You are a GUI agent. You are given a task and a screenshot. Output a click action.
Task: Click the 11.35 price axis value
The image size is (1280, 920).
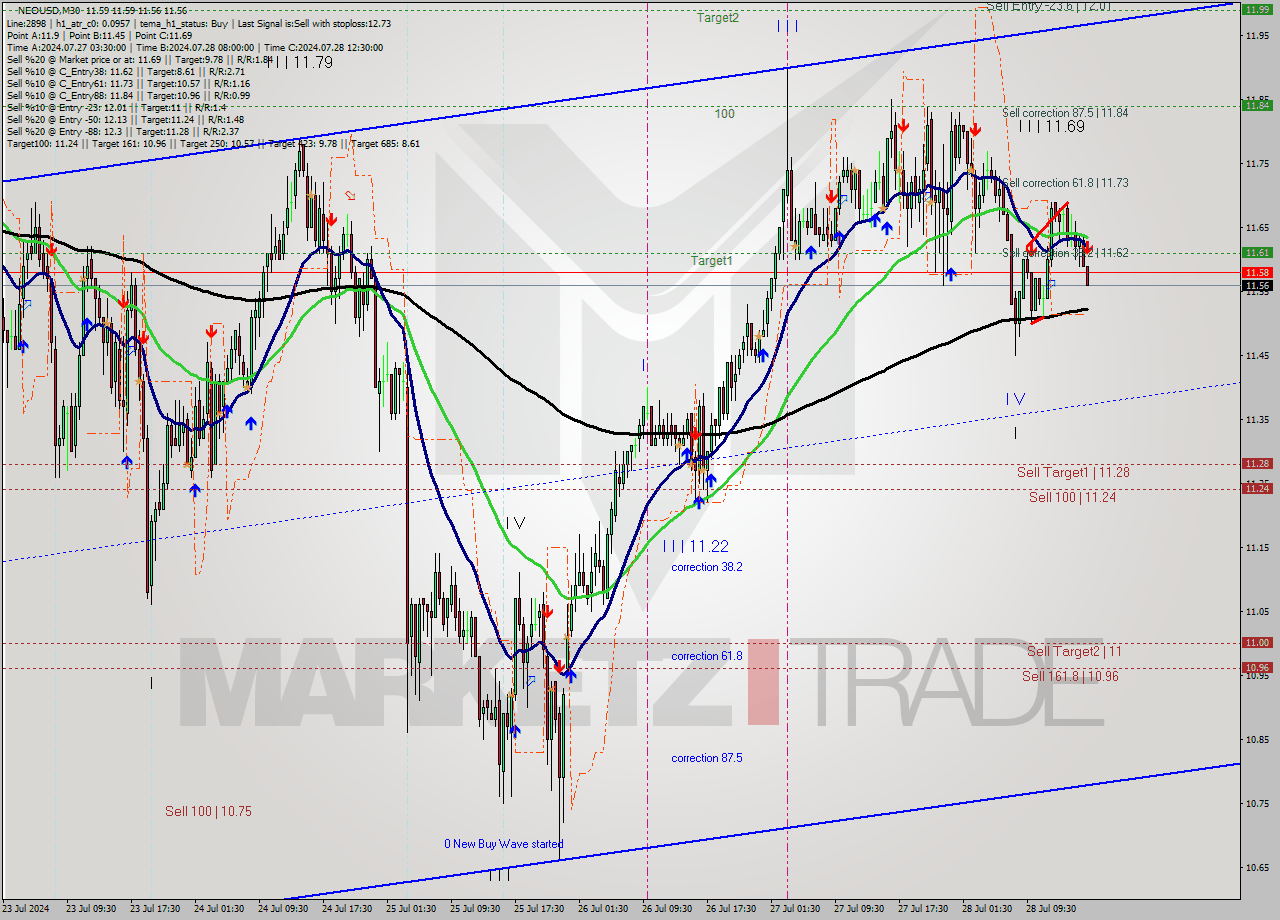pyautogui.click(x=1258, y=419)
